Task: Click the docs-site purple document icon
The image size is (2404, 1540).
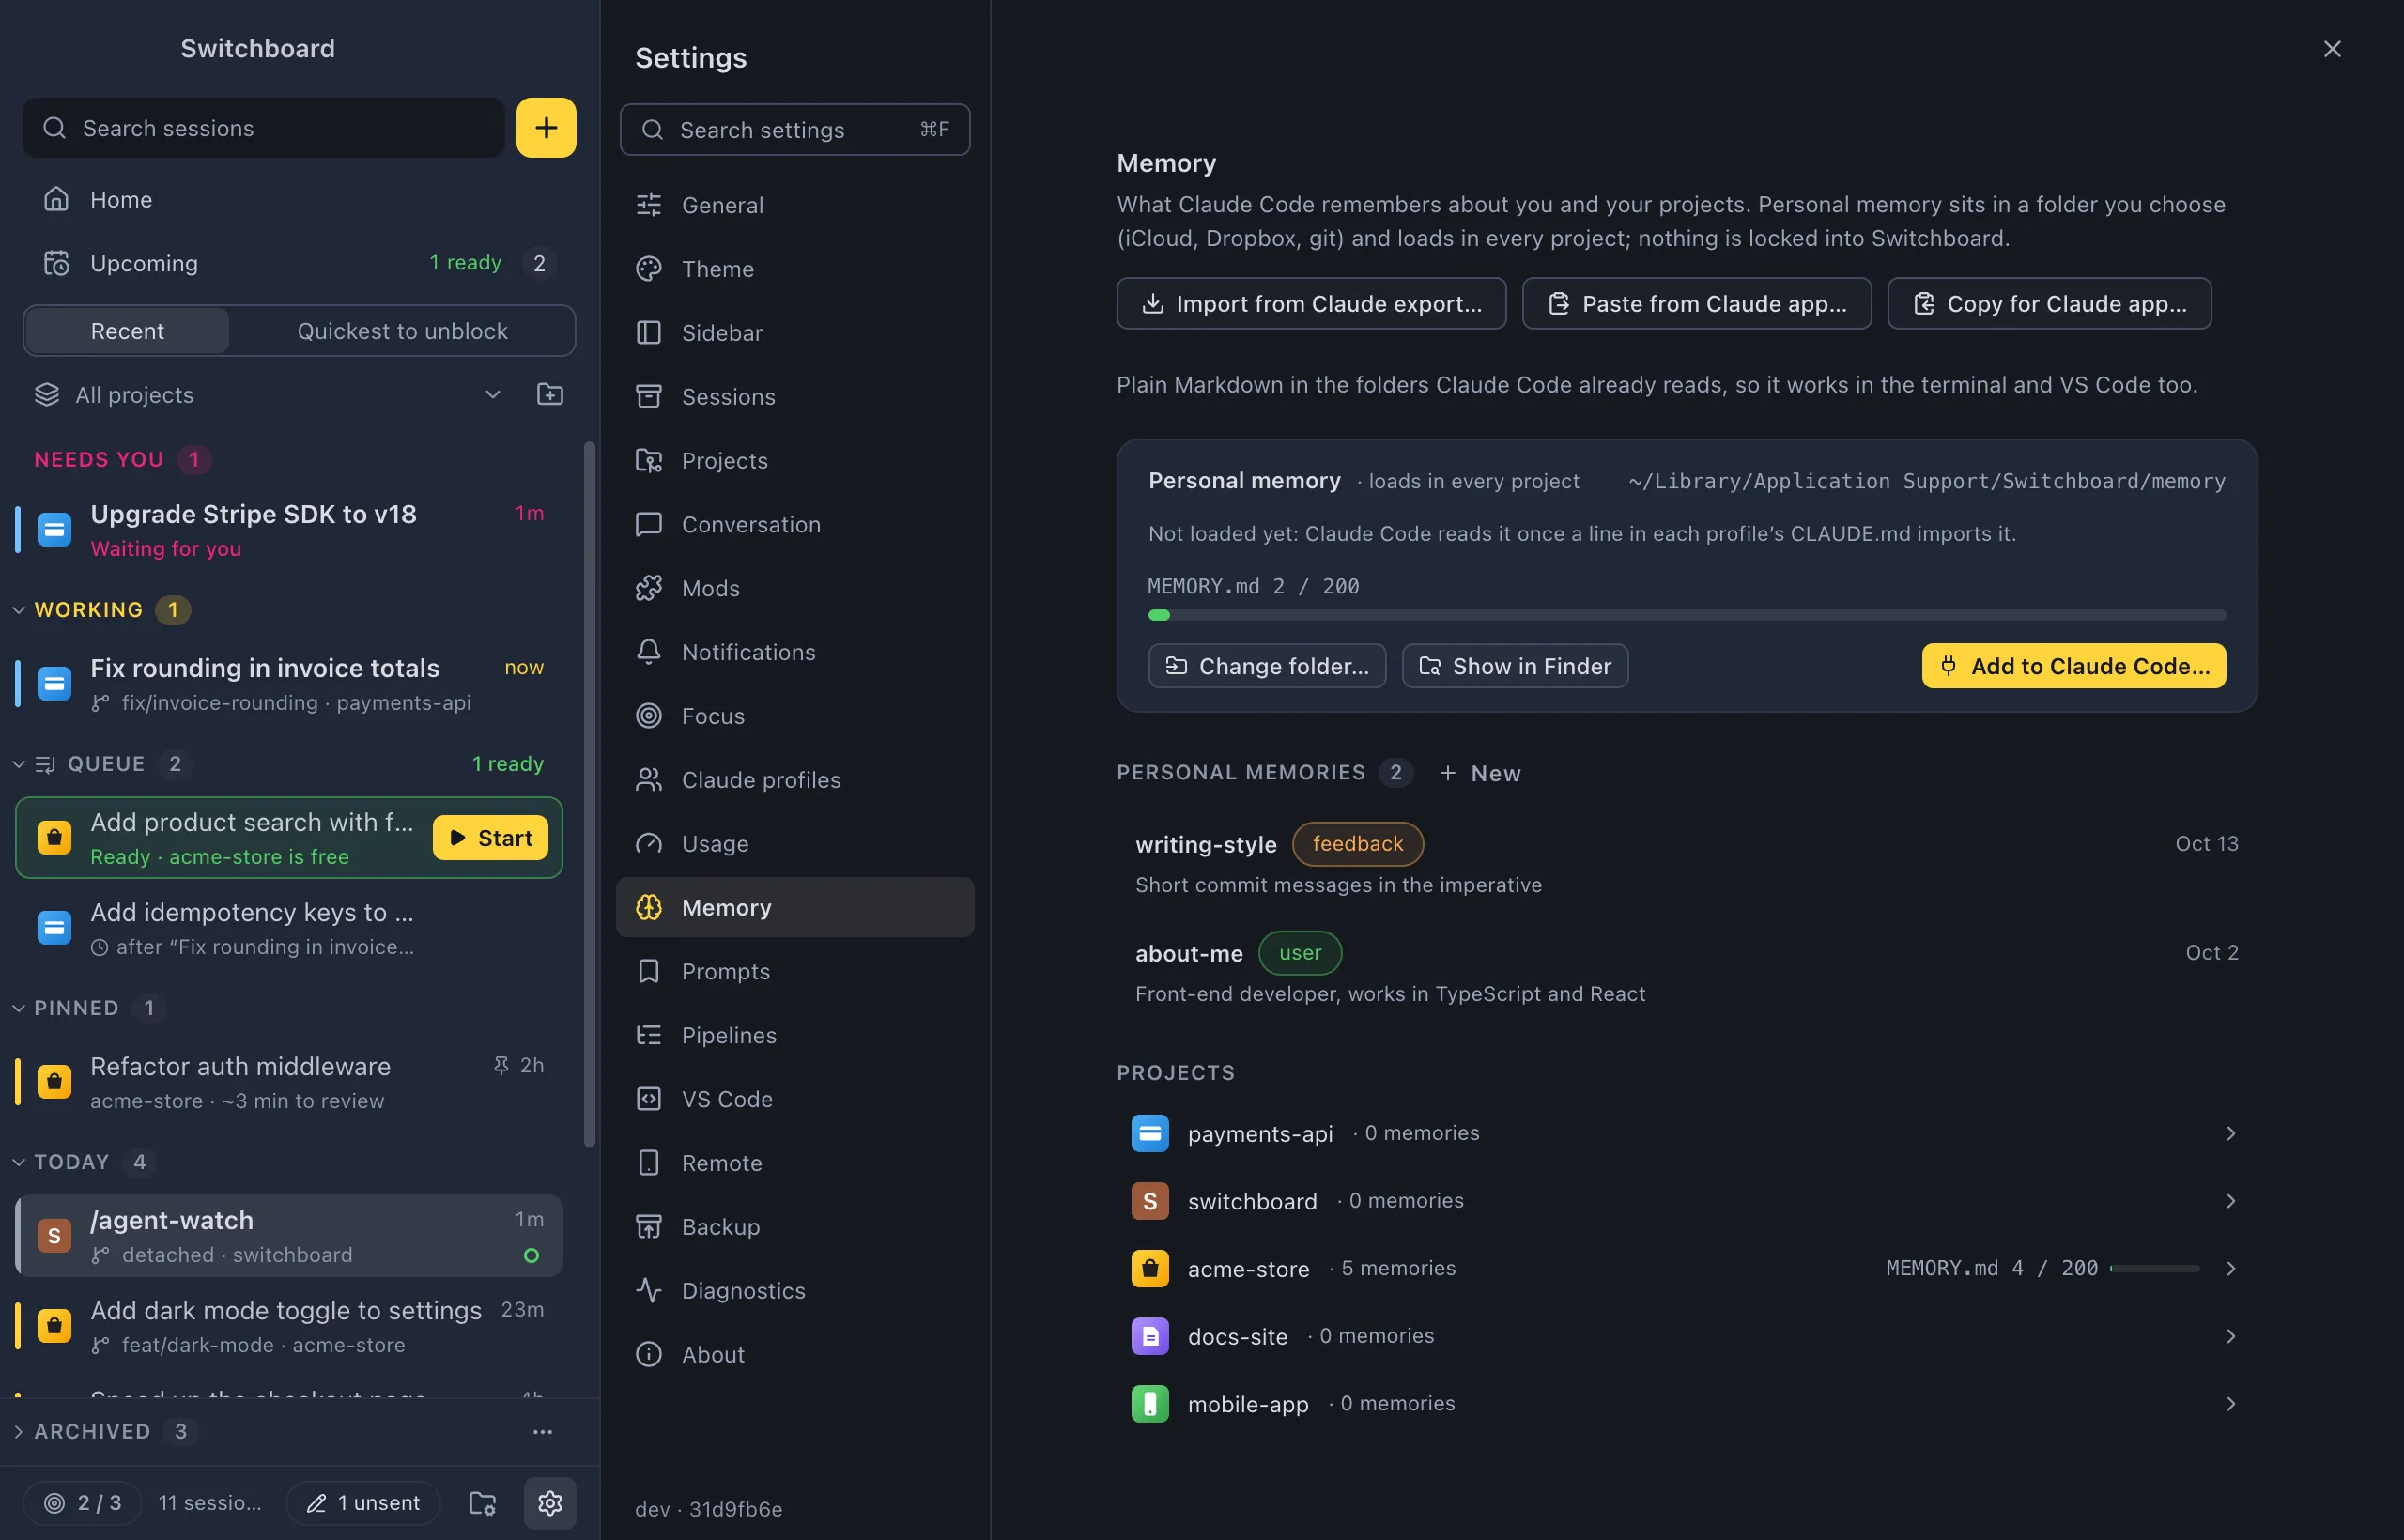Action: (x=1150, y=1336)
